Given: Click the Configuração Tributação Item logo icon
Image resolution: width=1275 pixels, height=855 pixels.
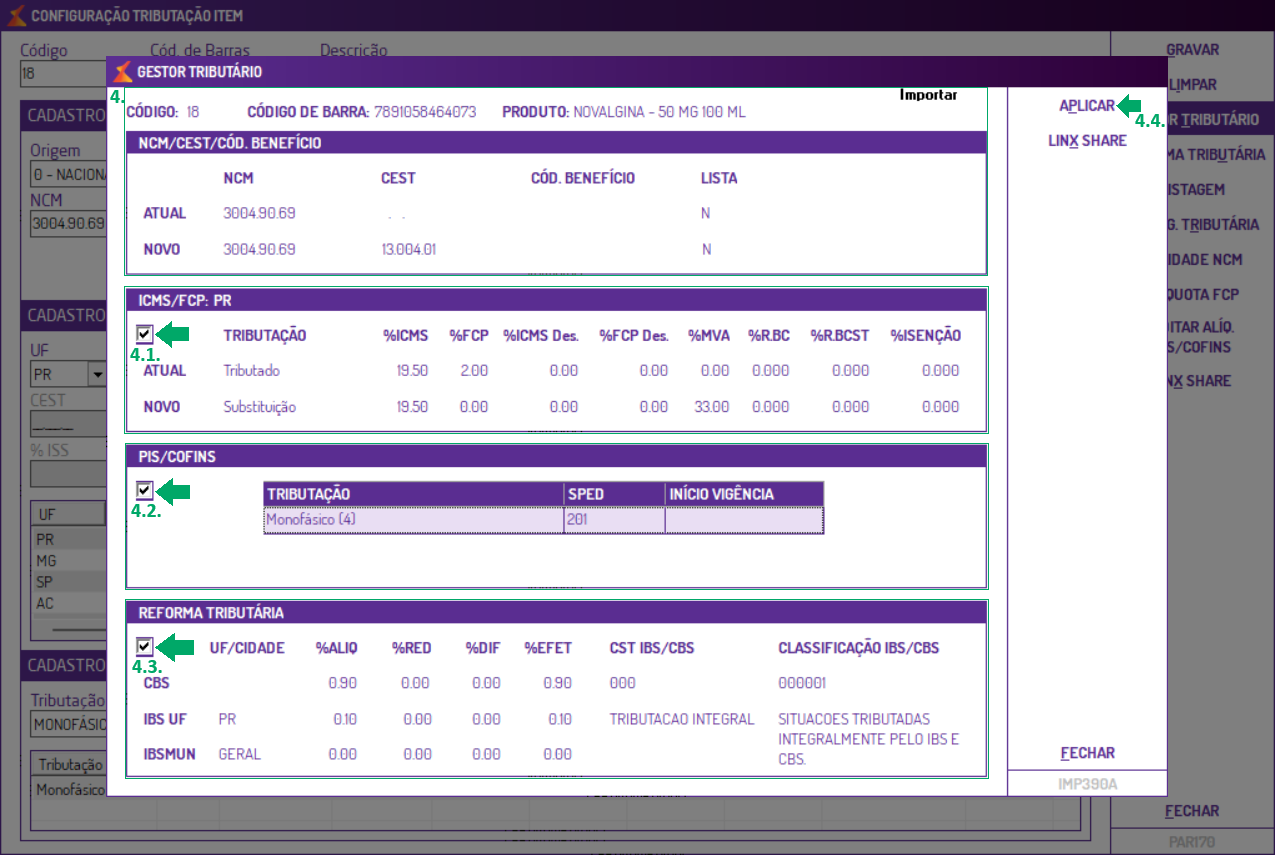Looking at the screenshot, I should pyautogui.click(x=16, y=16).
